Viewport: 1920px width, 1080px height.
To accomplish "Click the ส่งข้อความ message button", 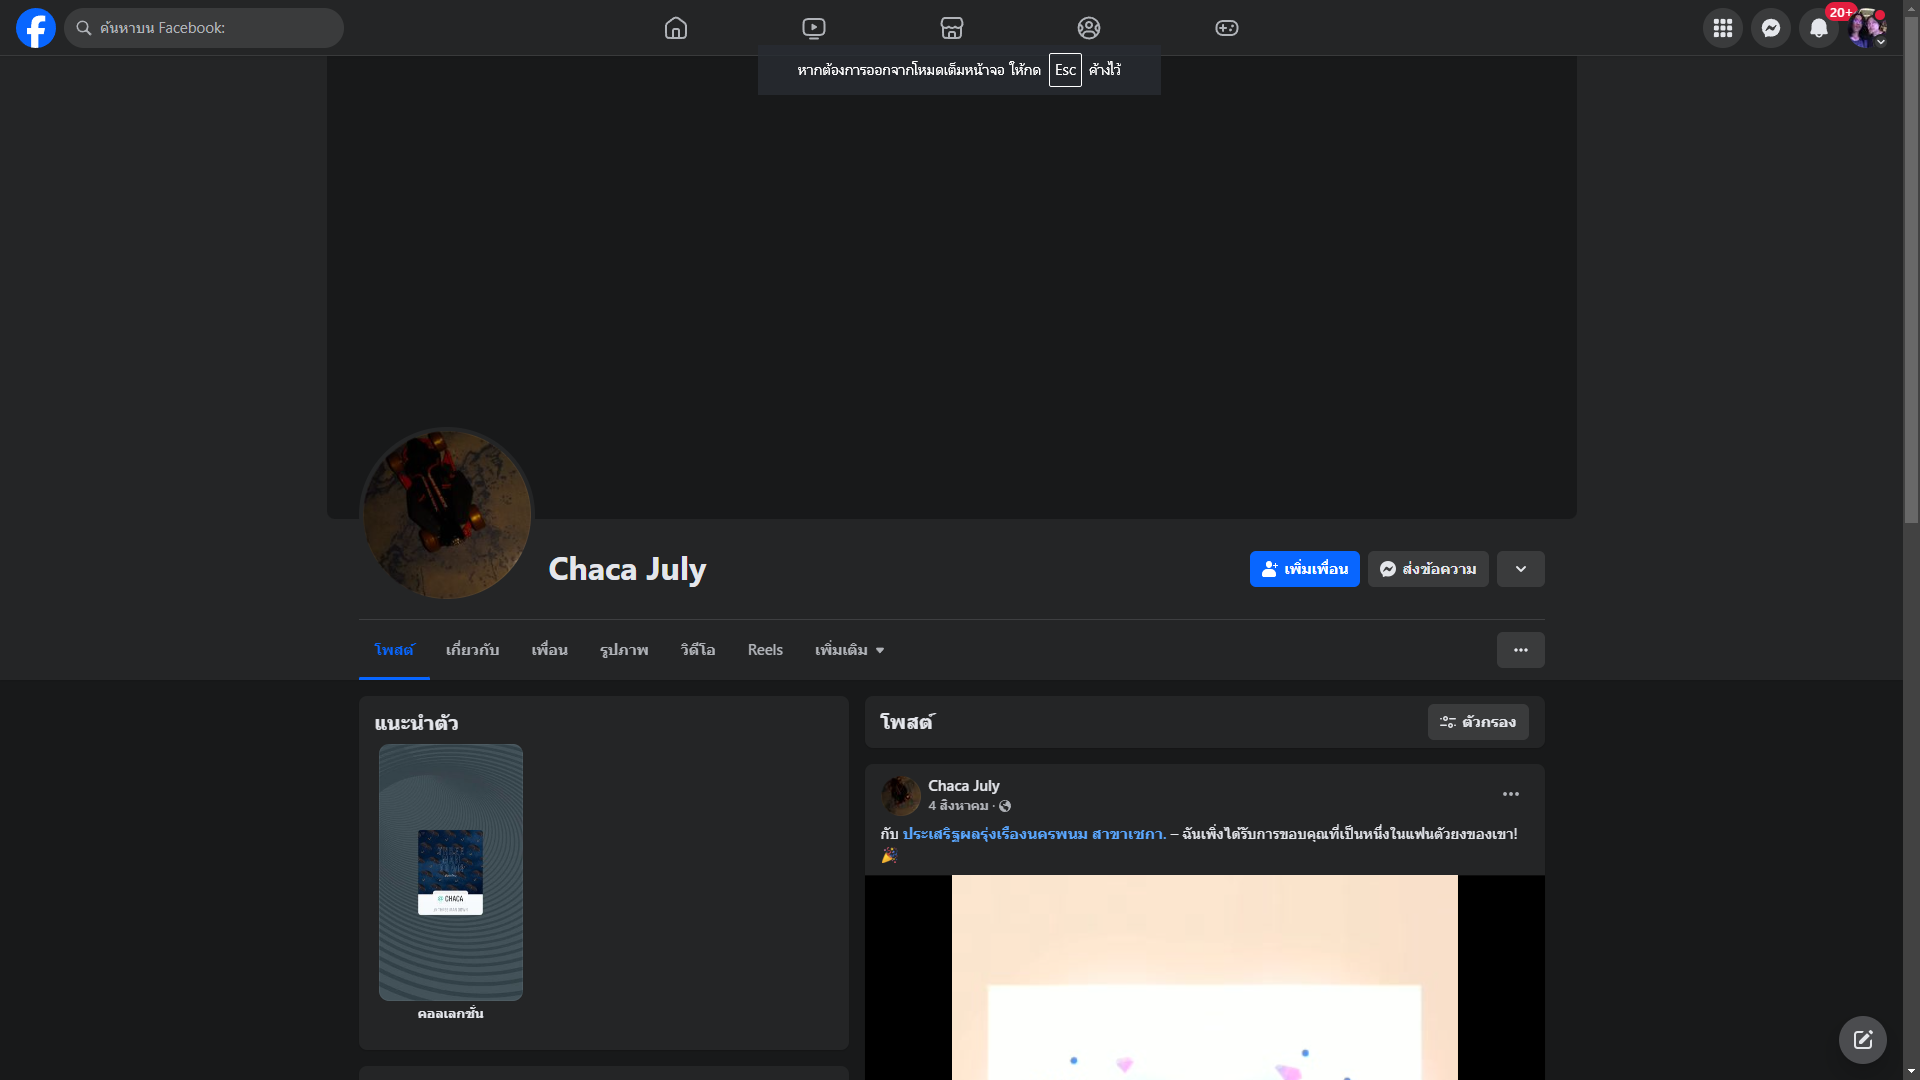I will 1428,569.
